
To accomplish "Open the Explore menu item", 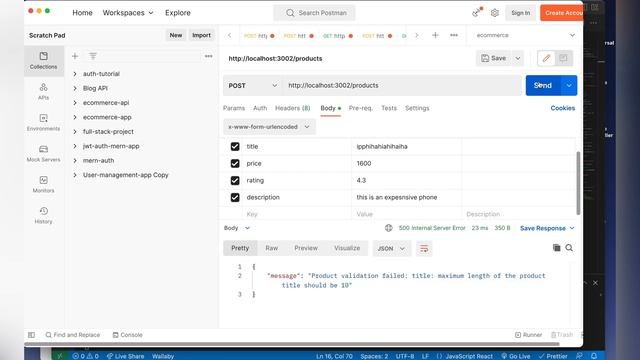I will (x=178, y=13).
